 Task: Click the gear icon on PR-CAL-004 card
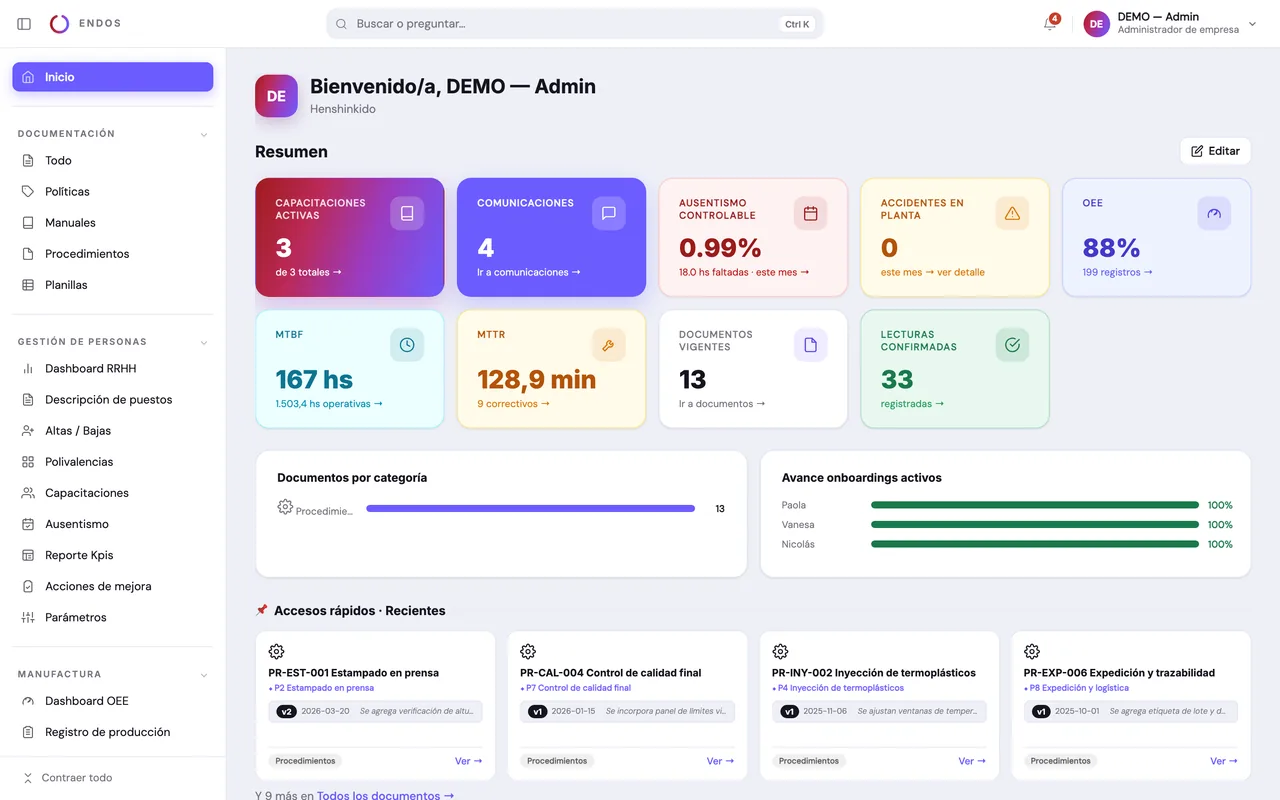pos(528,651)
